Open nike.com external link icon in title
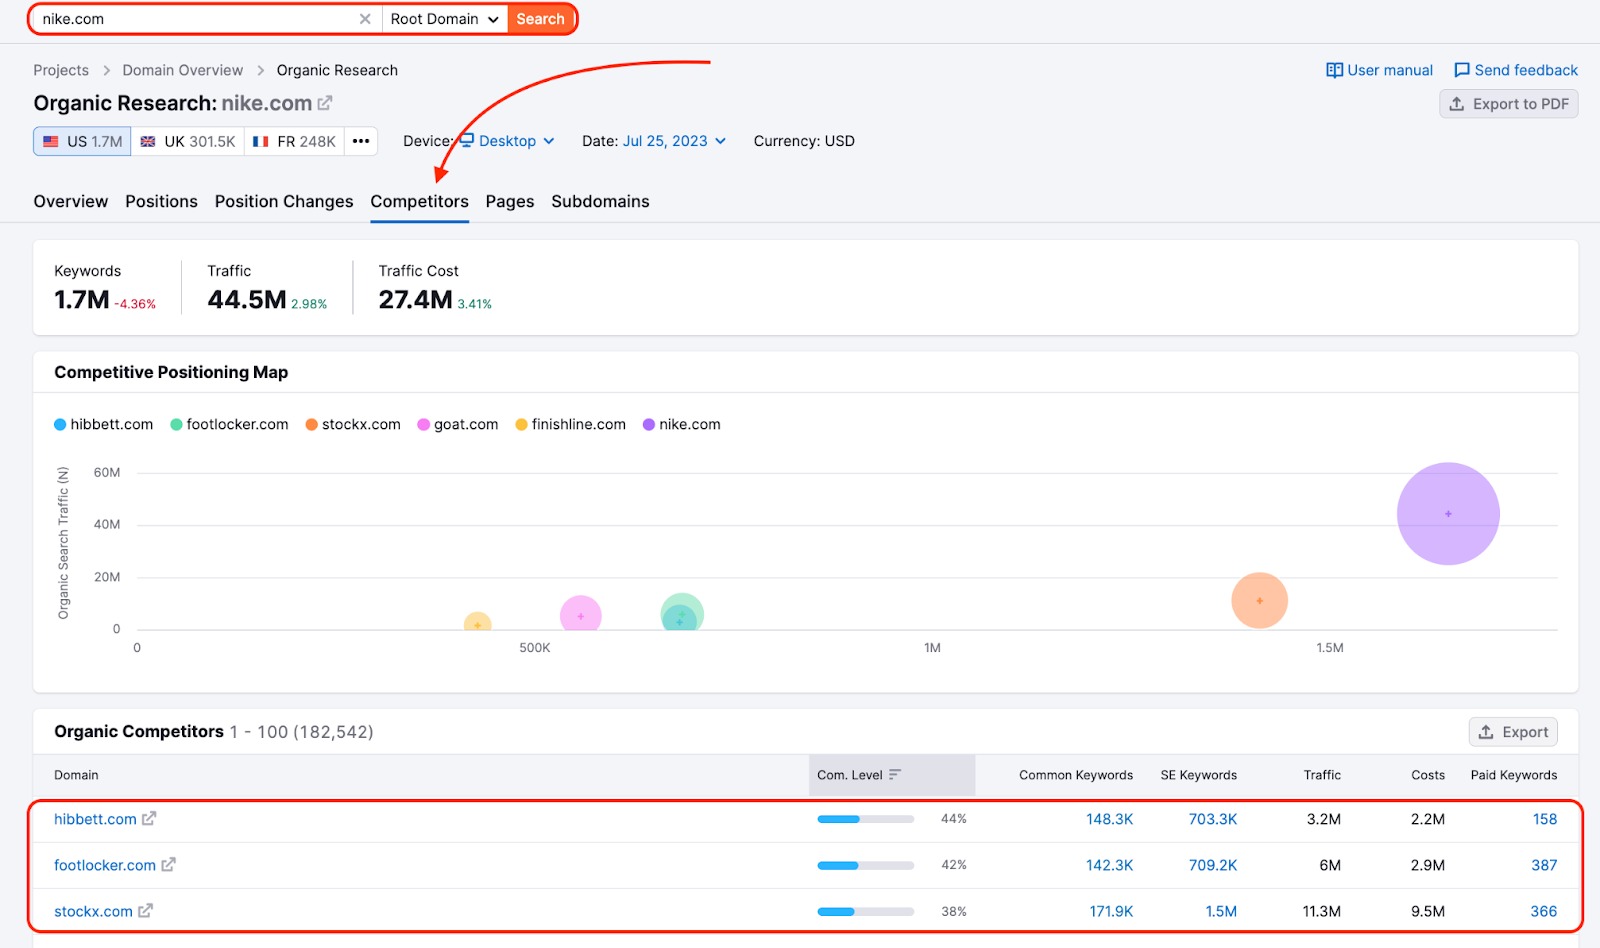Viewport: 1600px width, 948px height. click(x=325, y=103)
